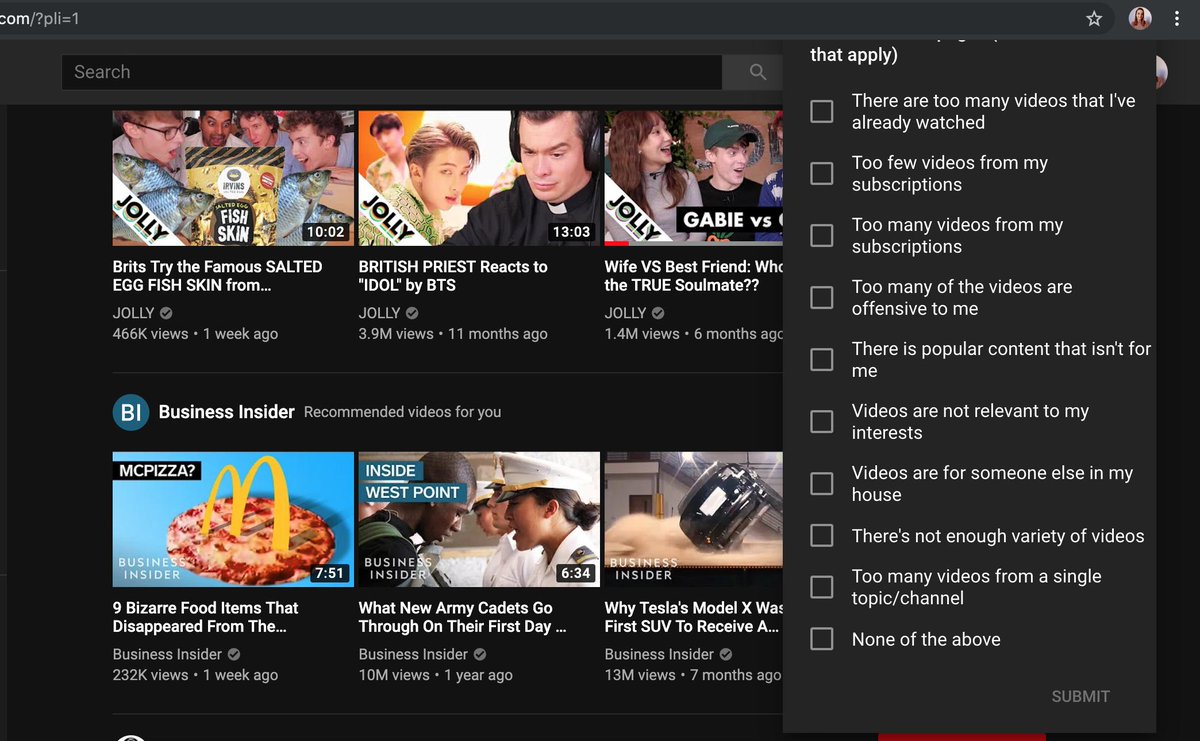Open the British Priest BTS video thumbnail
This screenshot has height=741, width=1200.
coord(479,178)
